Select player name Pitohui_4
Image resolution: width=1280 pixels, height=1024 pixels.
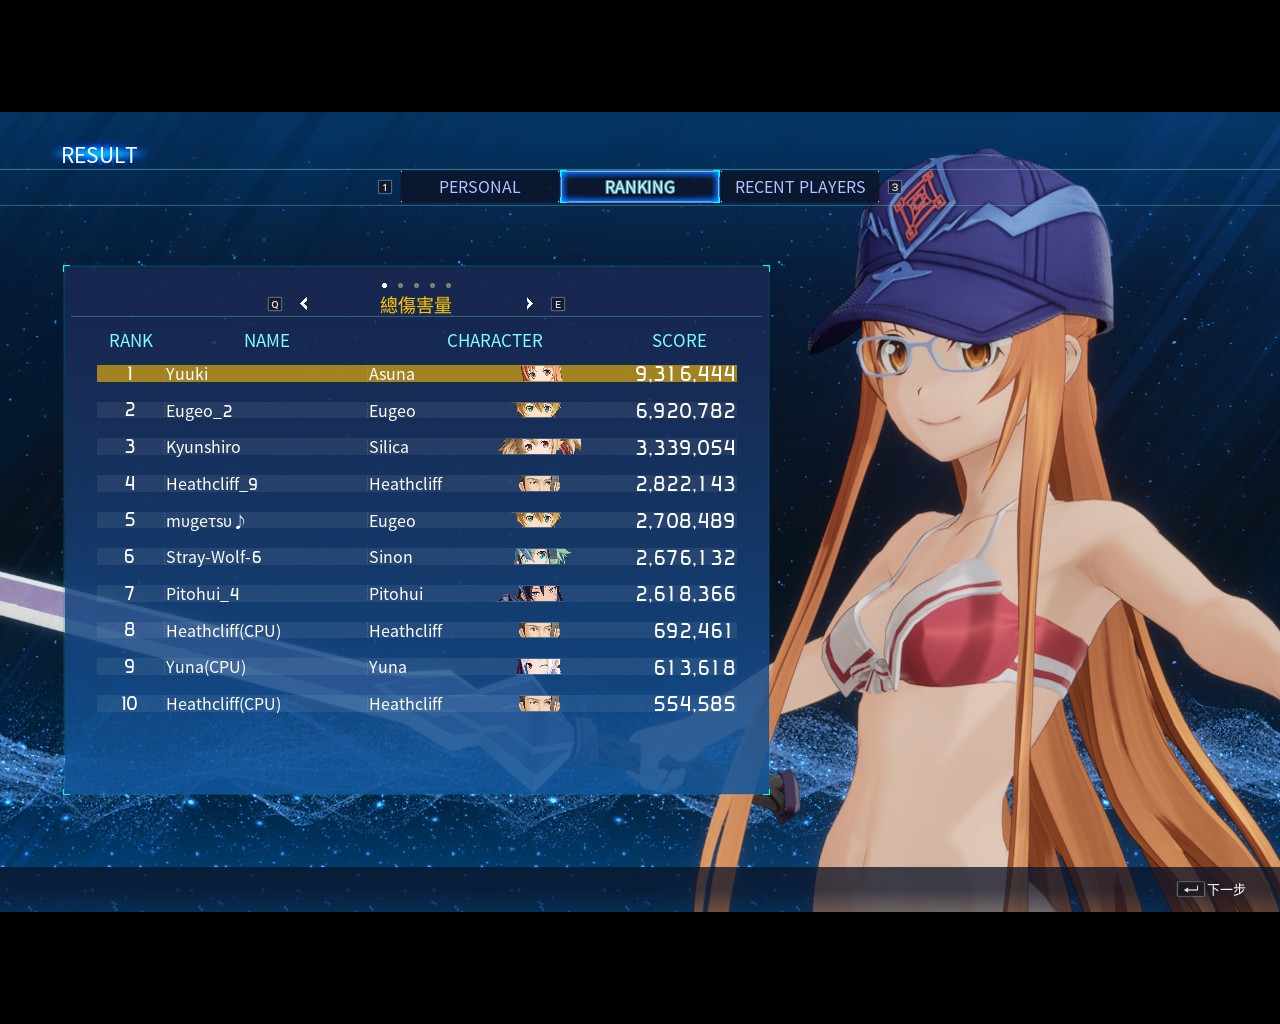click(203, 594)
